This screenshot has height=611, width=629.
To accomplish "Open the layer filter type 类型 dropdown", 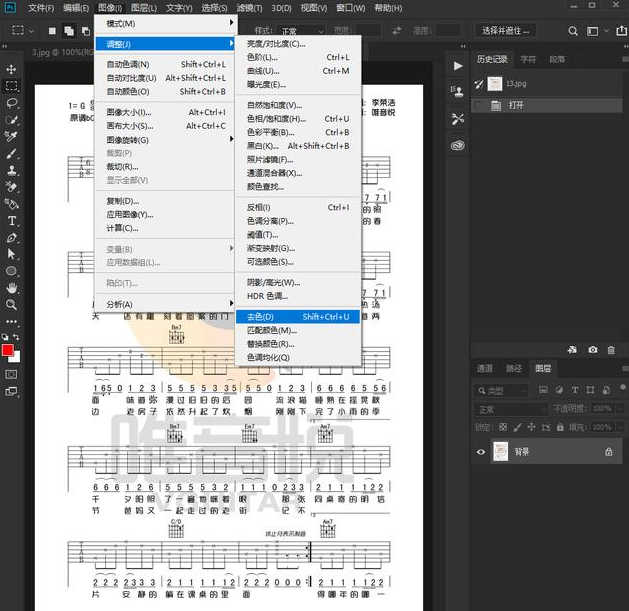I will pos(502,391).
